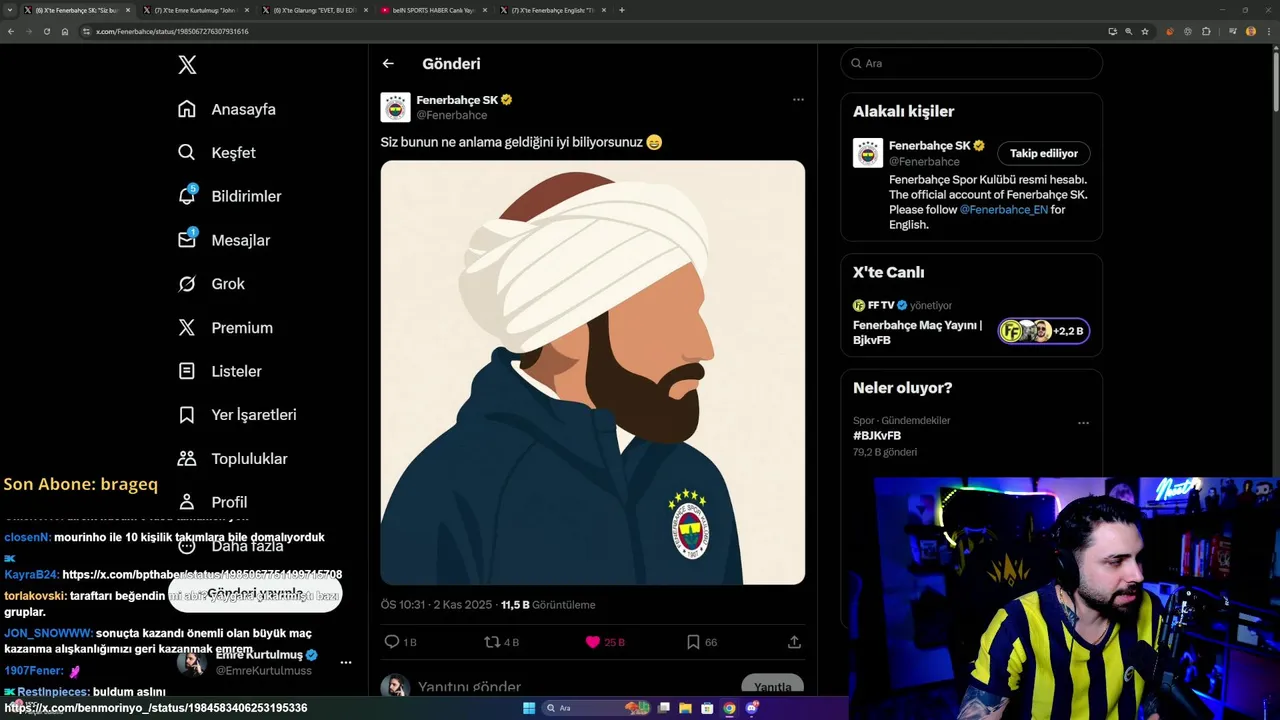
Task: Open File Explorer from the taskbar
Action: click(x=686, y=708)
